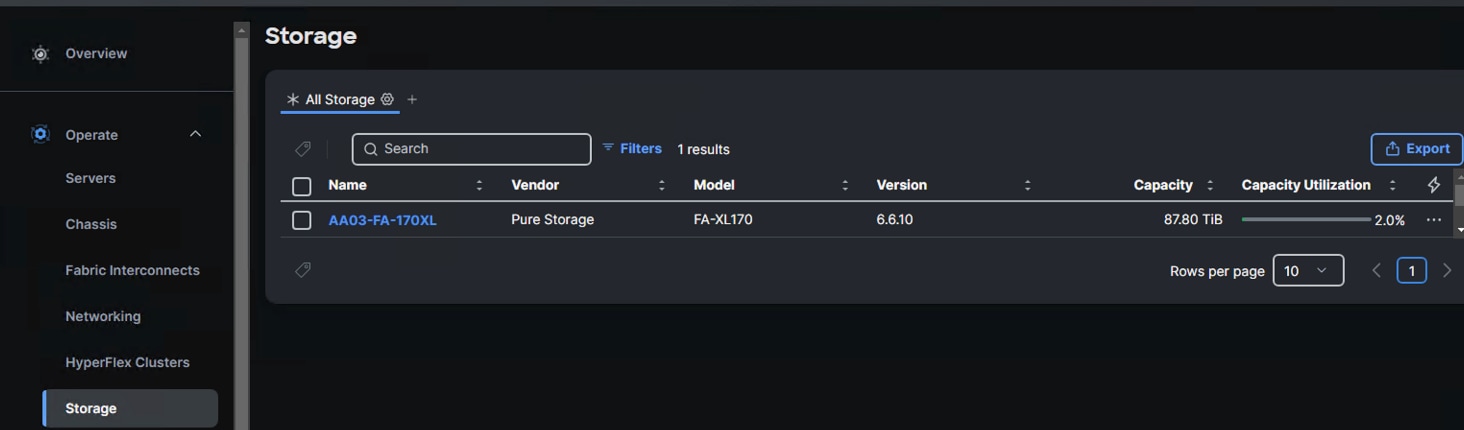Click the storage Search field
The width and height of the screenshot is (1464, 430).
471,149
